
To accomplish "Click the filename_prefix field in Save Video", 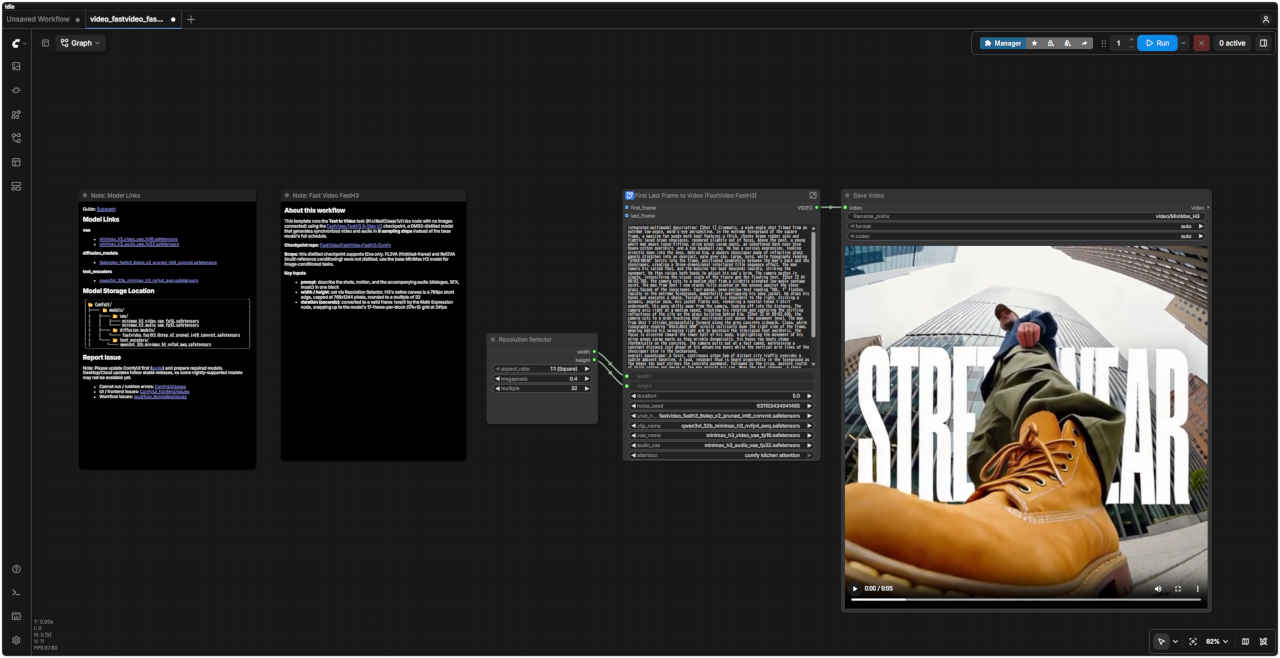I will (x=1026, y=216).
